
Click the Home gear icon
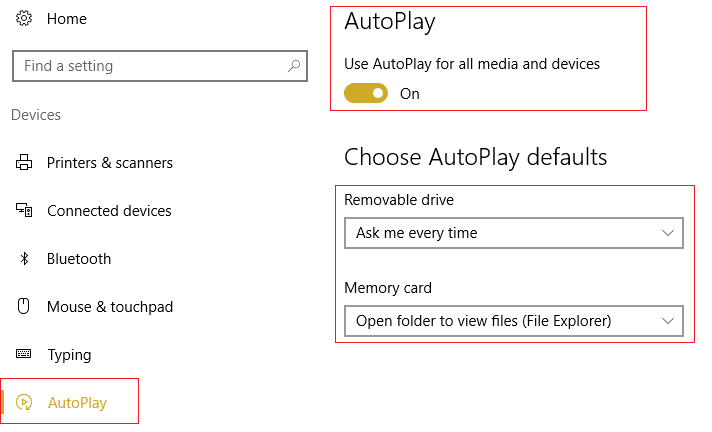tap(24, 19)
